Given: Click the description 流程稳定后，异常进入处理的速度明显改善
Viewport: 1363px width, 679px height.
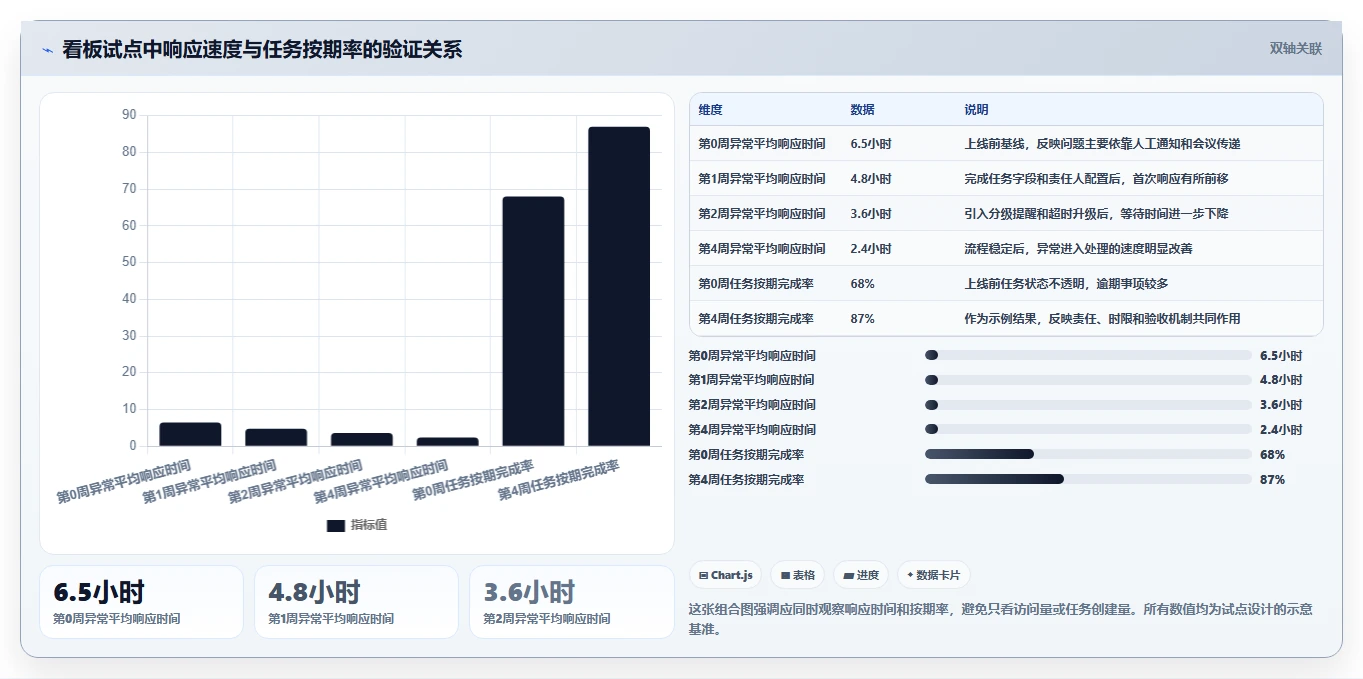Looking at the screenshot, I should 1078,249.
